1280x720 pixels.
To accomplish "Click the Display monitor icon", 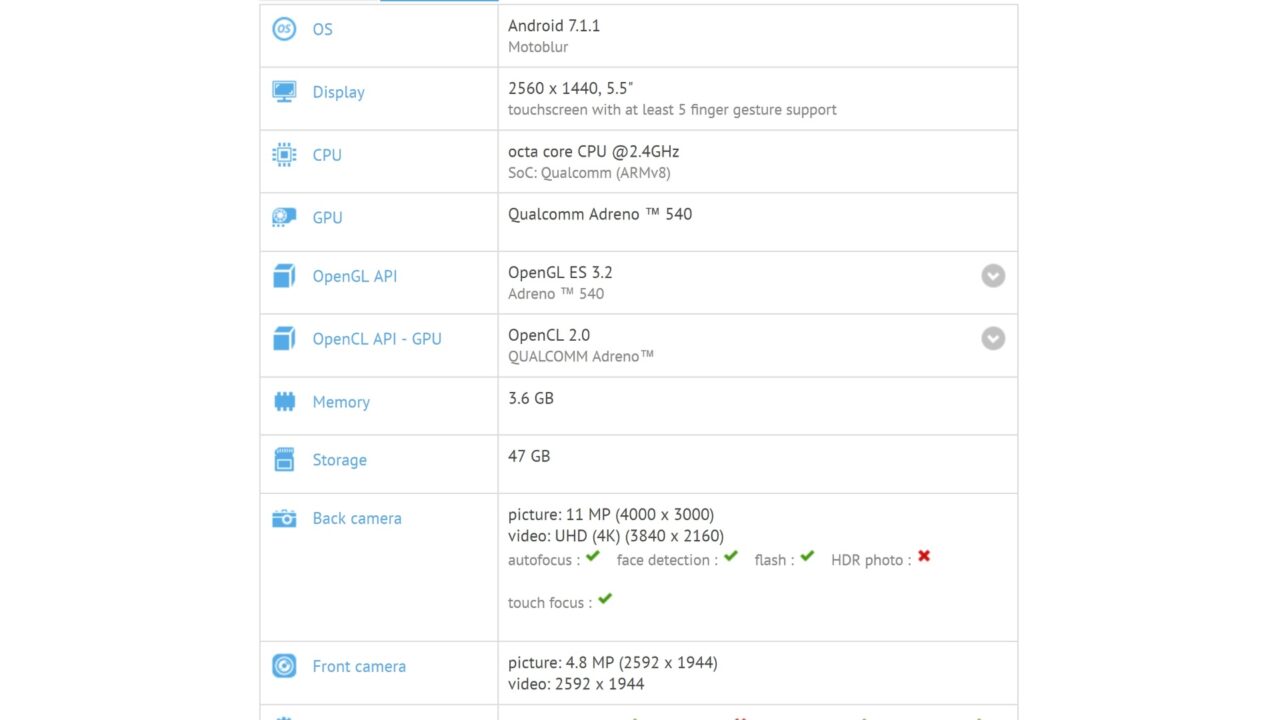I will pyautogui.click(x=284, y=92).
